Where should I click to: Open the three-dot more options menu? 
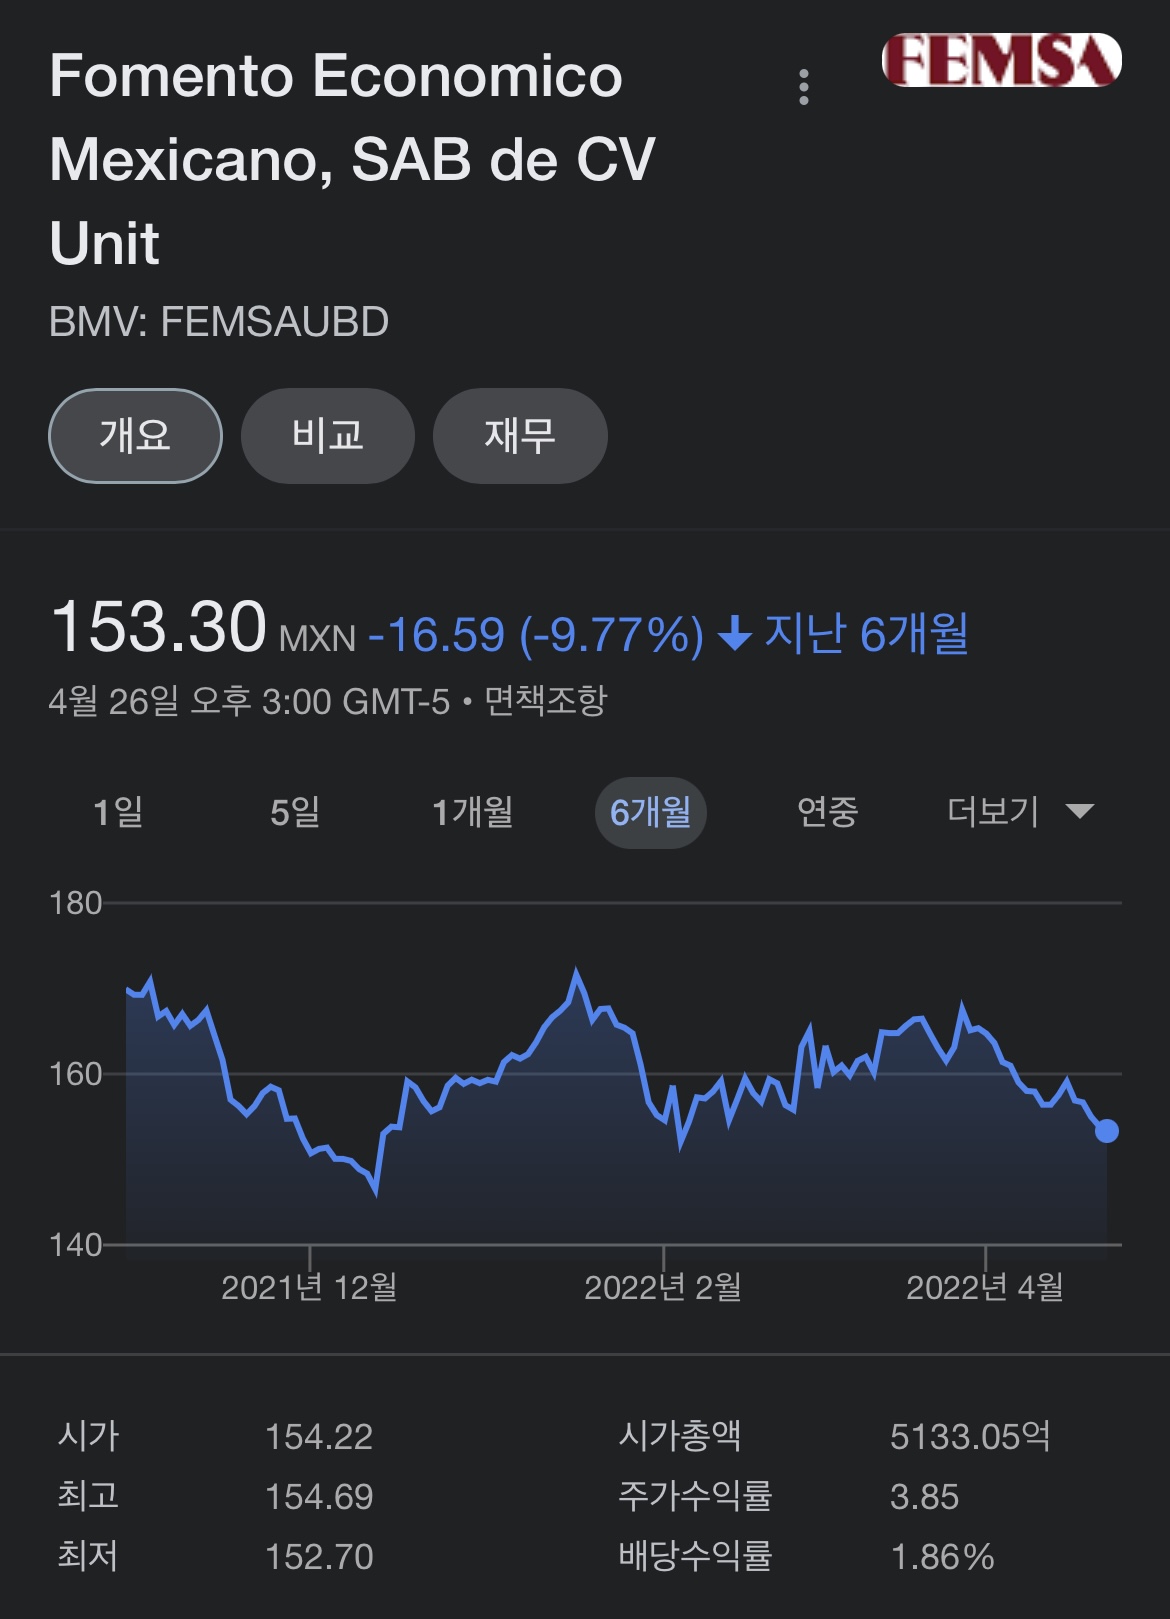click(x=803, y=87)
